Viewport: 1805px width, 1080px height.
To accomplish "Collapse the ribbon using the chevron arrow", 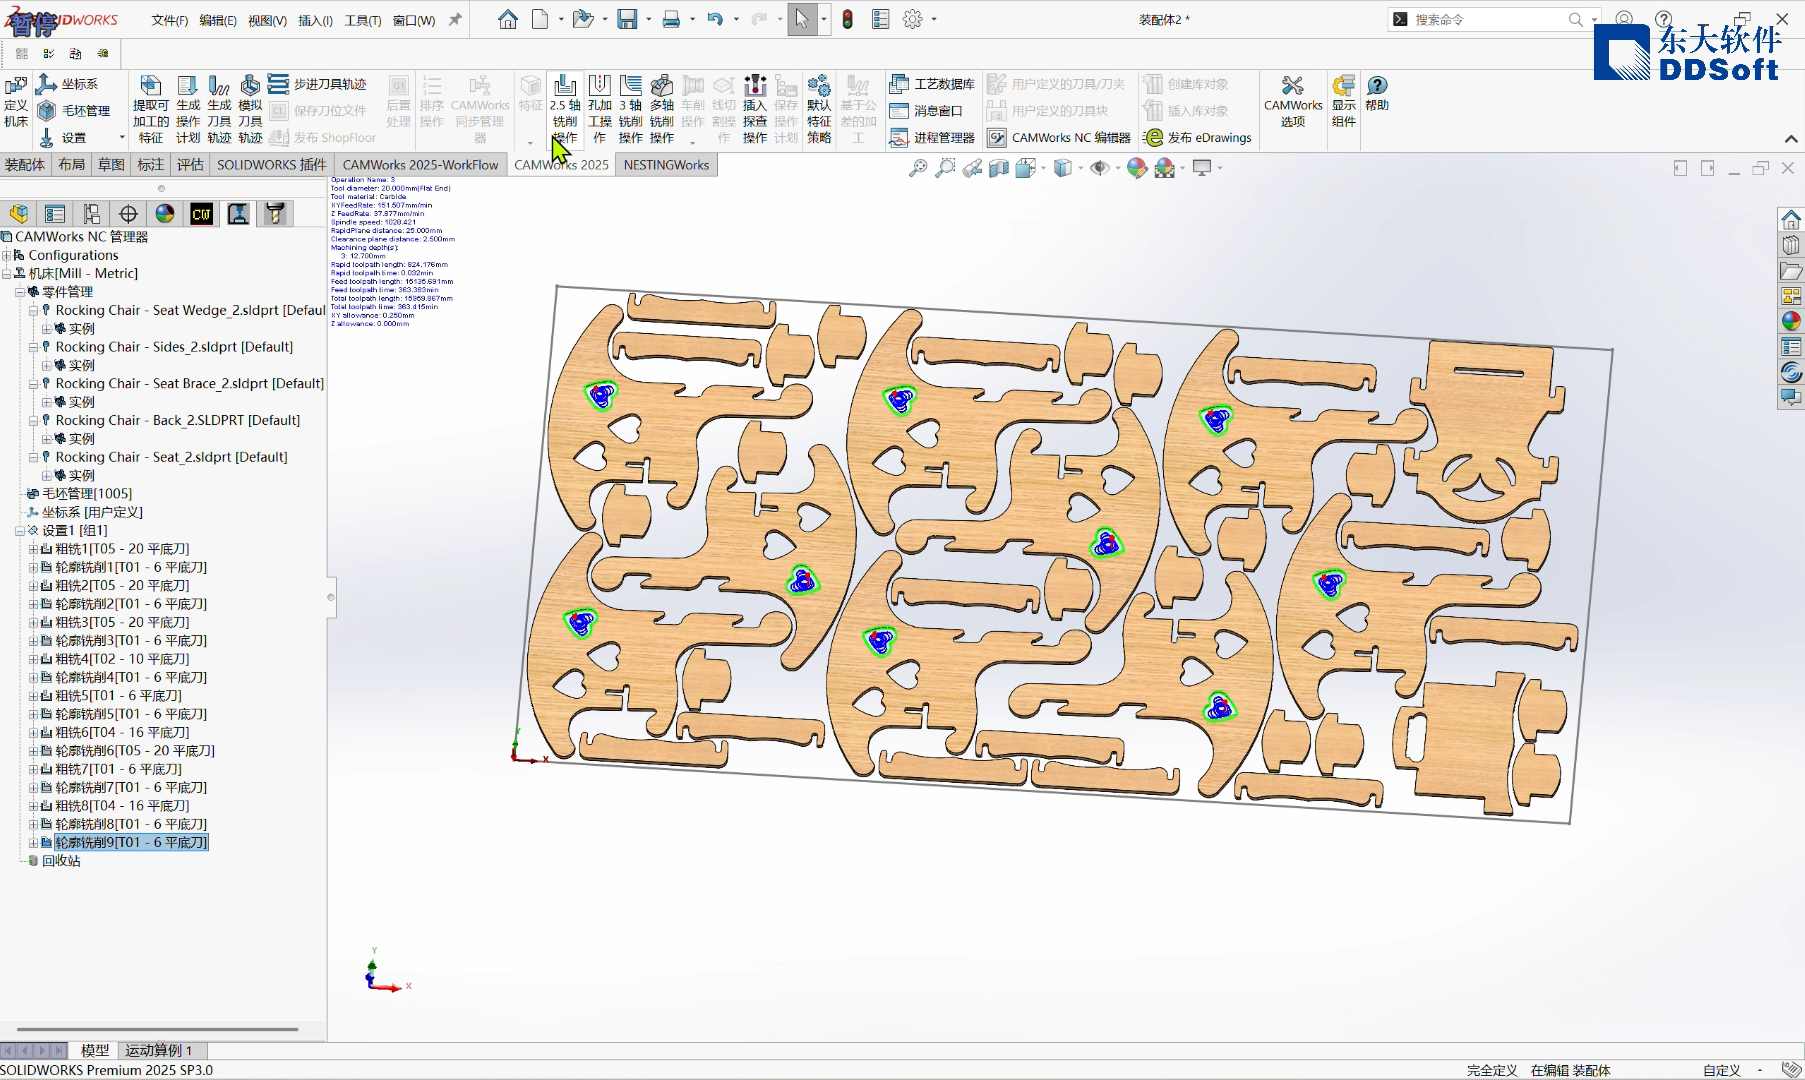I will (x=1791, y=139).
